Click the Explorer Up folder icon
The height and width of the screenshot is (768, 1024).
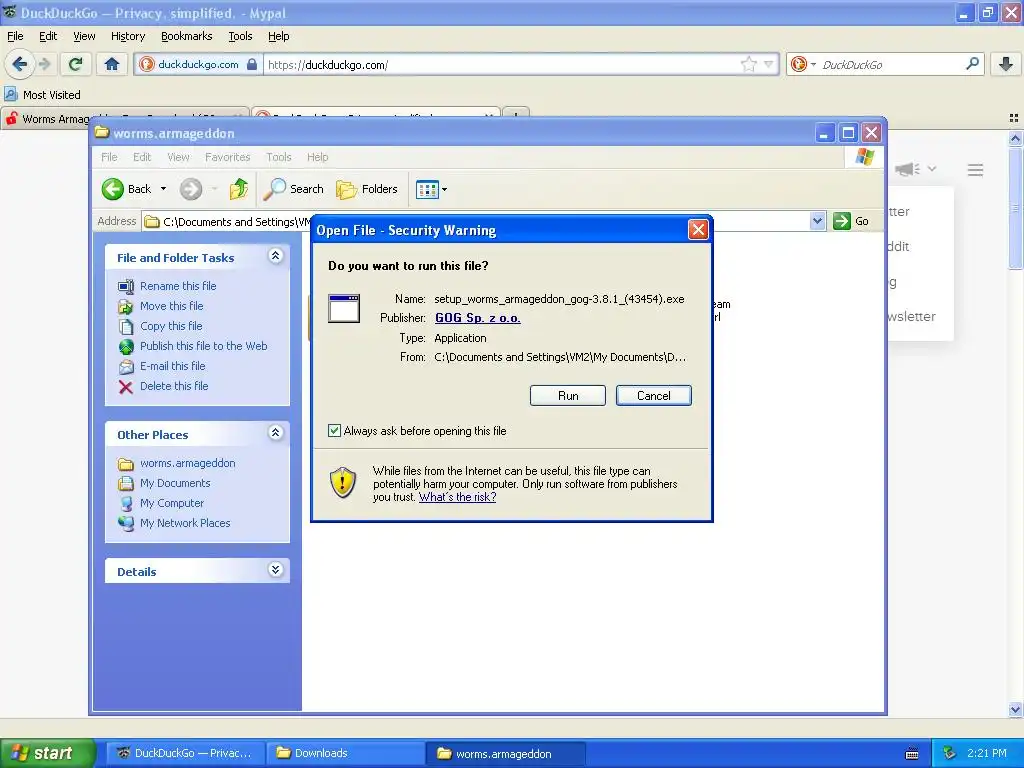point(238,189)
